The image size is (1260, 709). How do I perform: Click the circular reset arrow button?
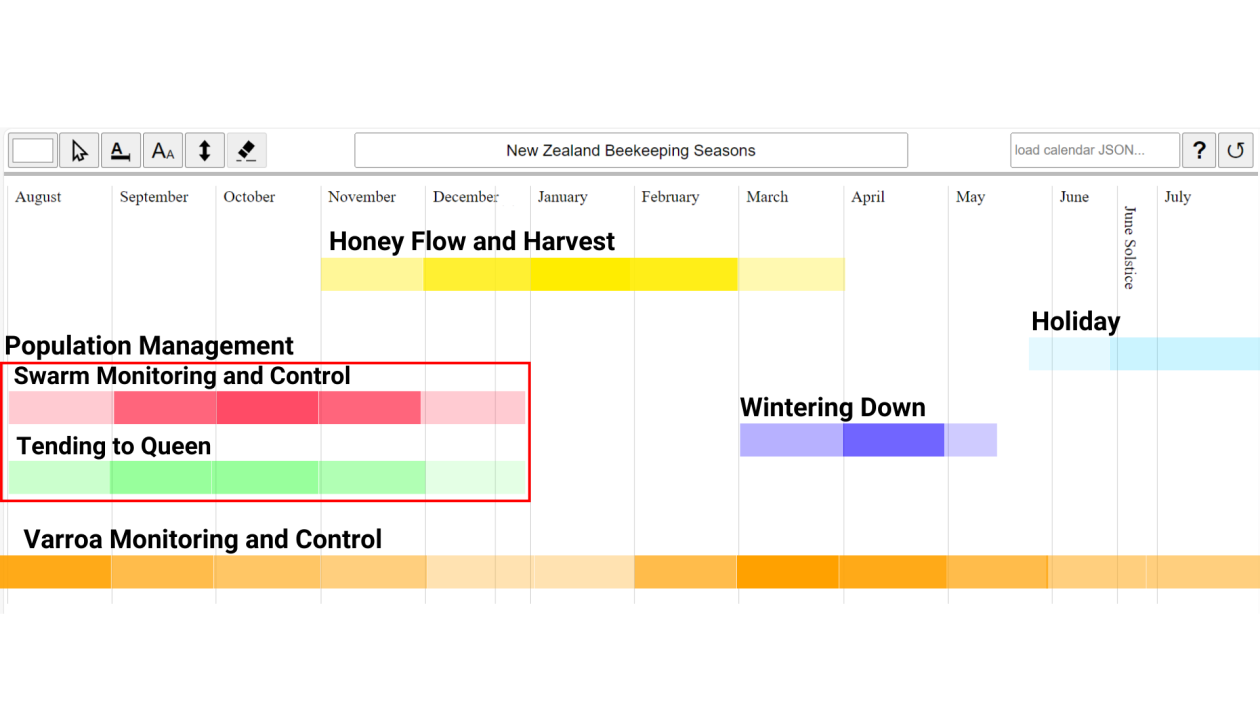pyautogui.click(x=1236, y=151)
